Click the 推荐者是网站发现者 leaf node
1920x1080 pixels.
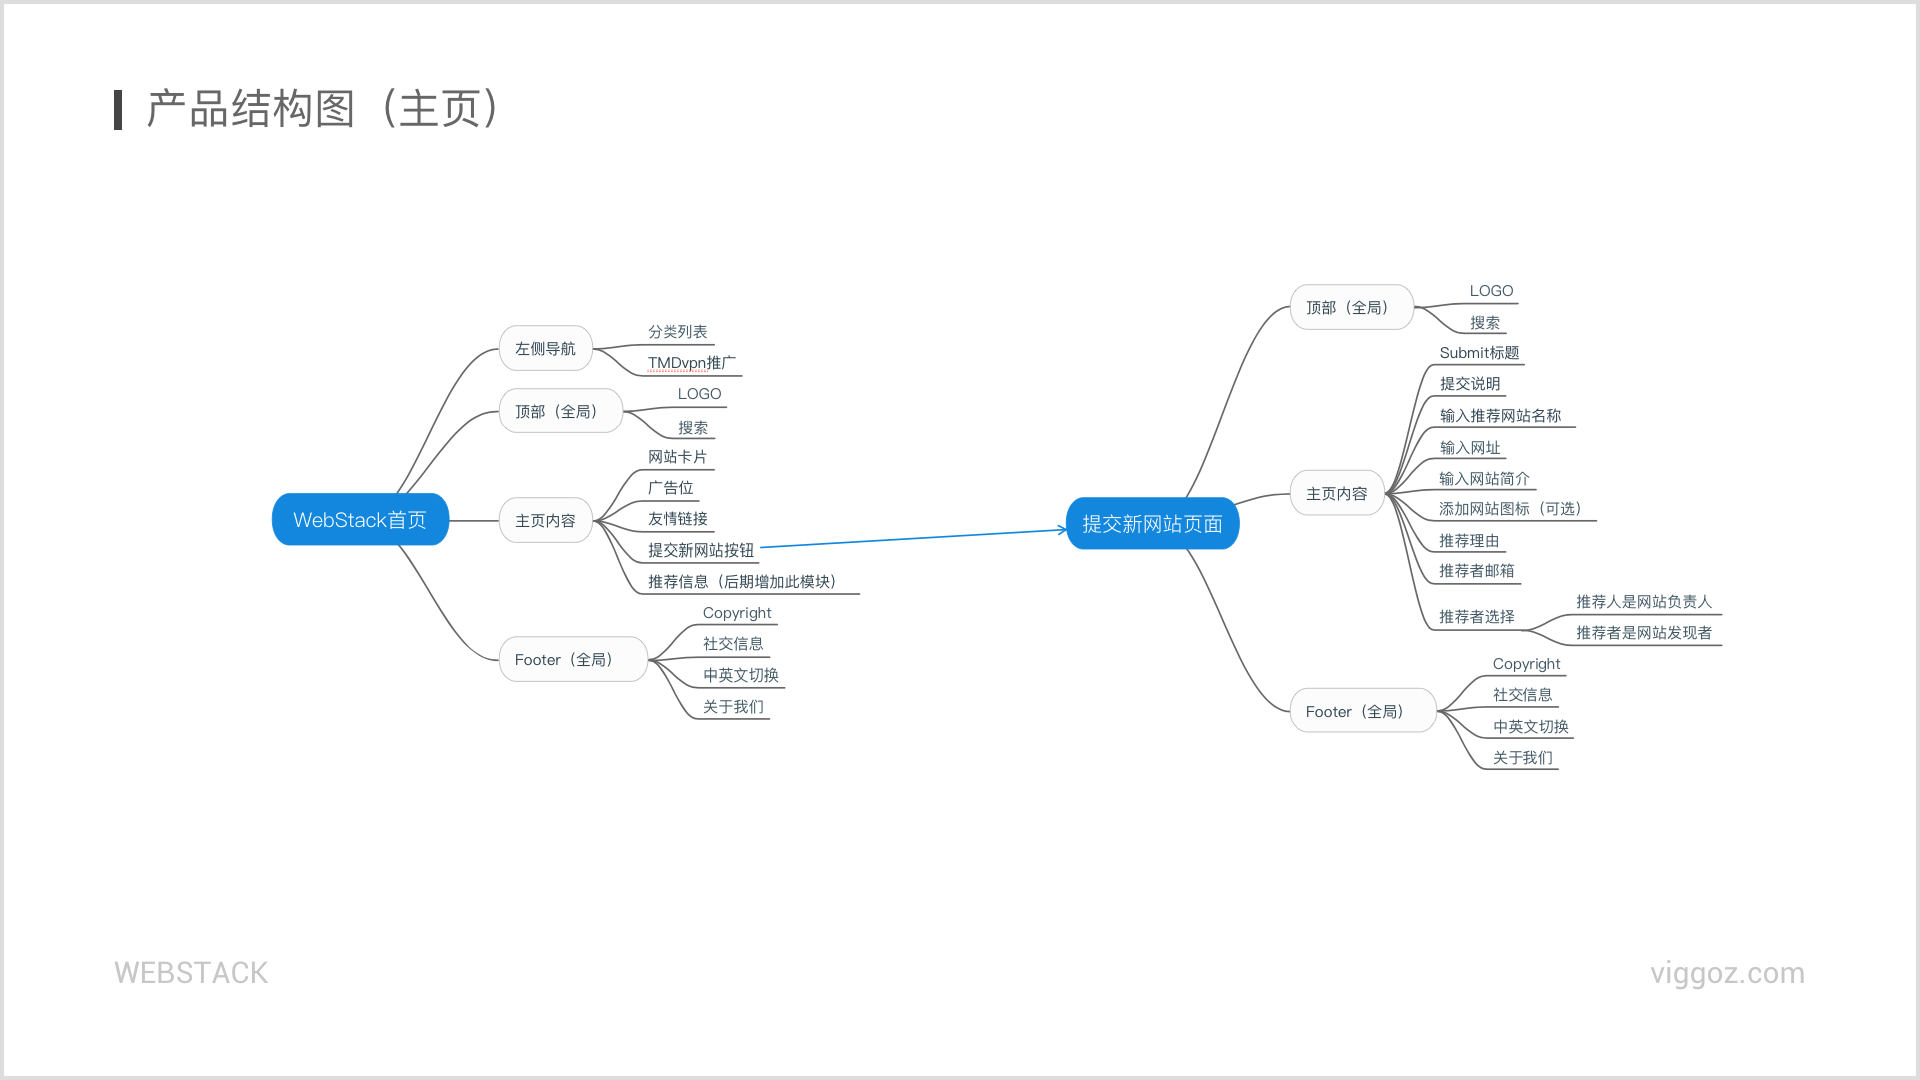(x=1644, y=633)
